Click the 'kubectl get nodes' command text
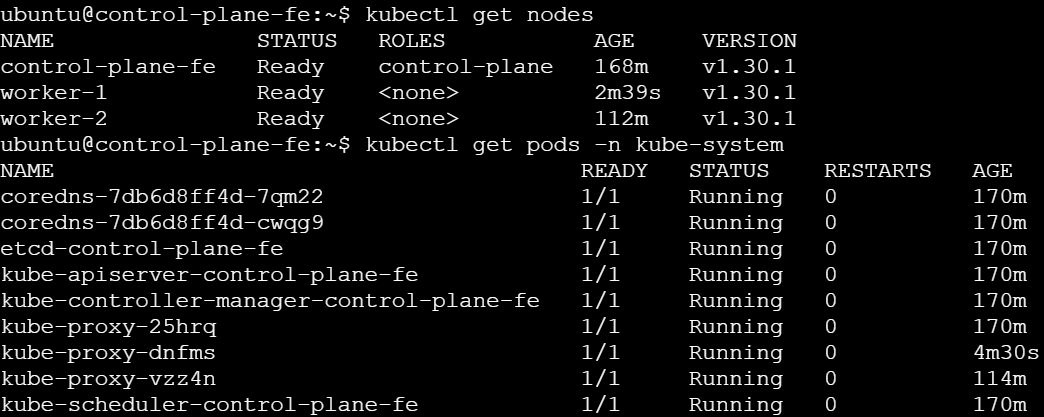 (x=479, y=15)
